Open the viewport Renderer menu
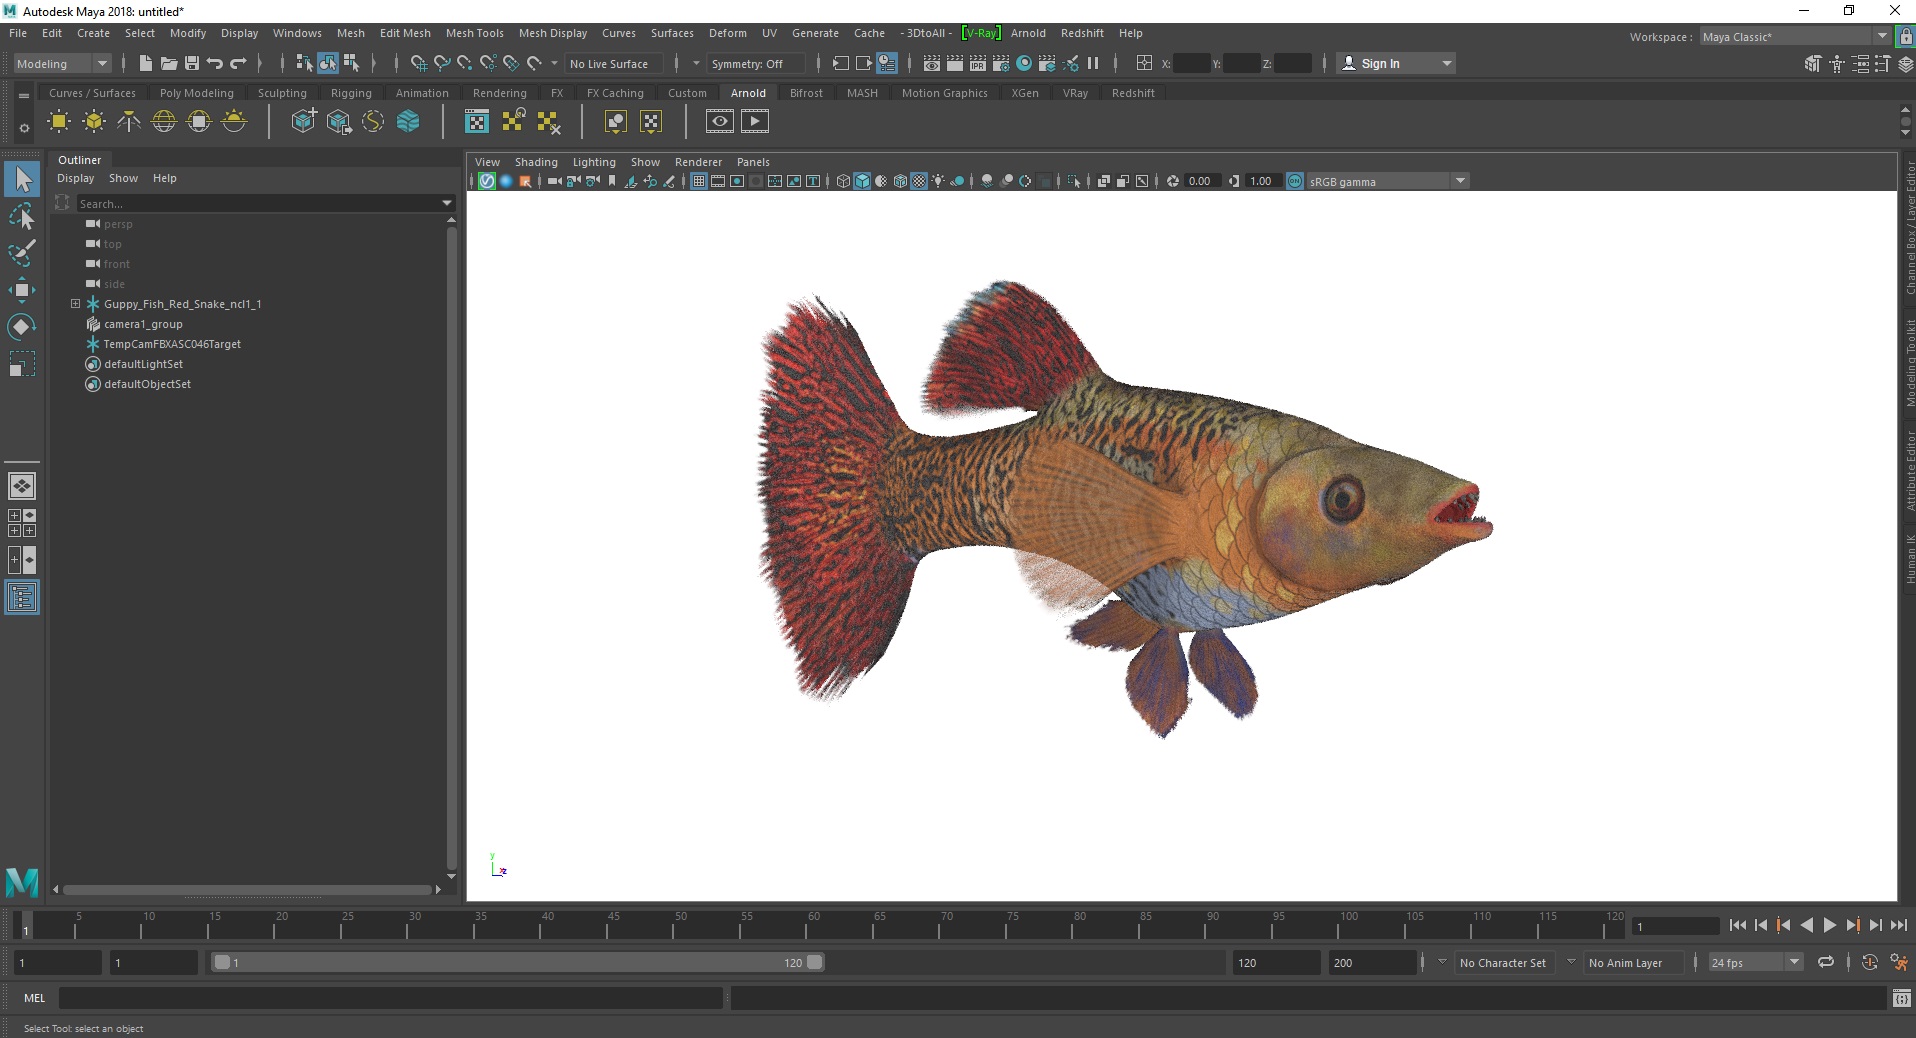This screenshot has width=1916, height=1038. click(698, 162)
